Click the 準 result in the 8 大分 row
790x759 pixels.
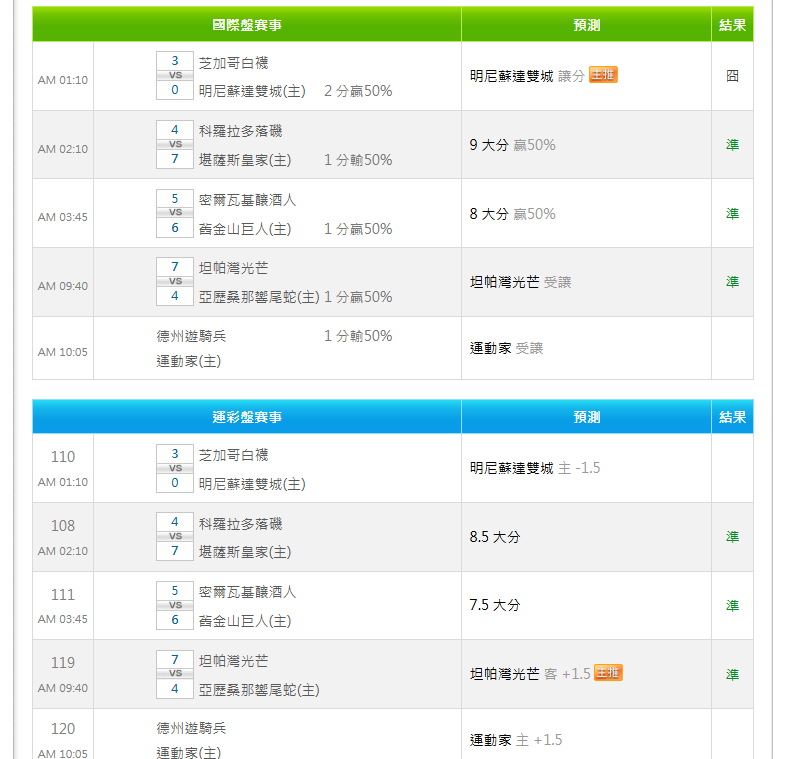coord(732,214)
